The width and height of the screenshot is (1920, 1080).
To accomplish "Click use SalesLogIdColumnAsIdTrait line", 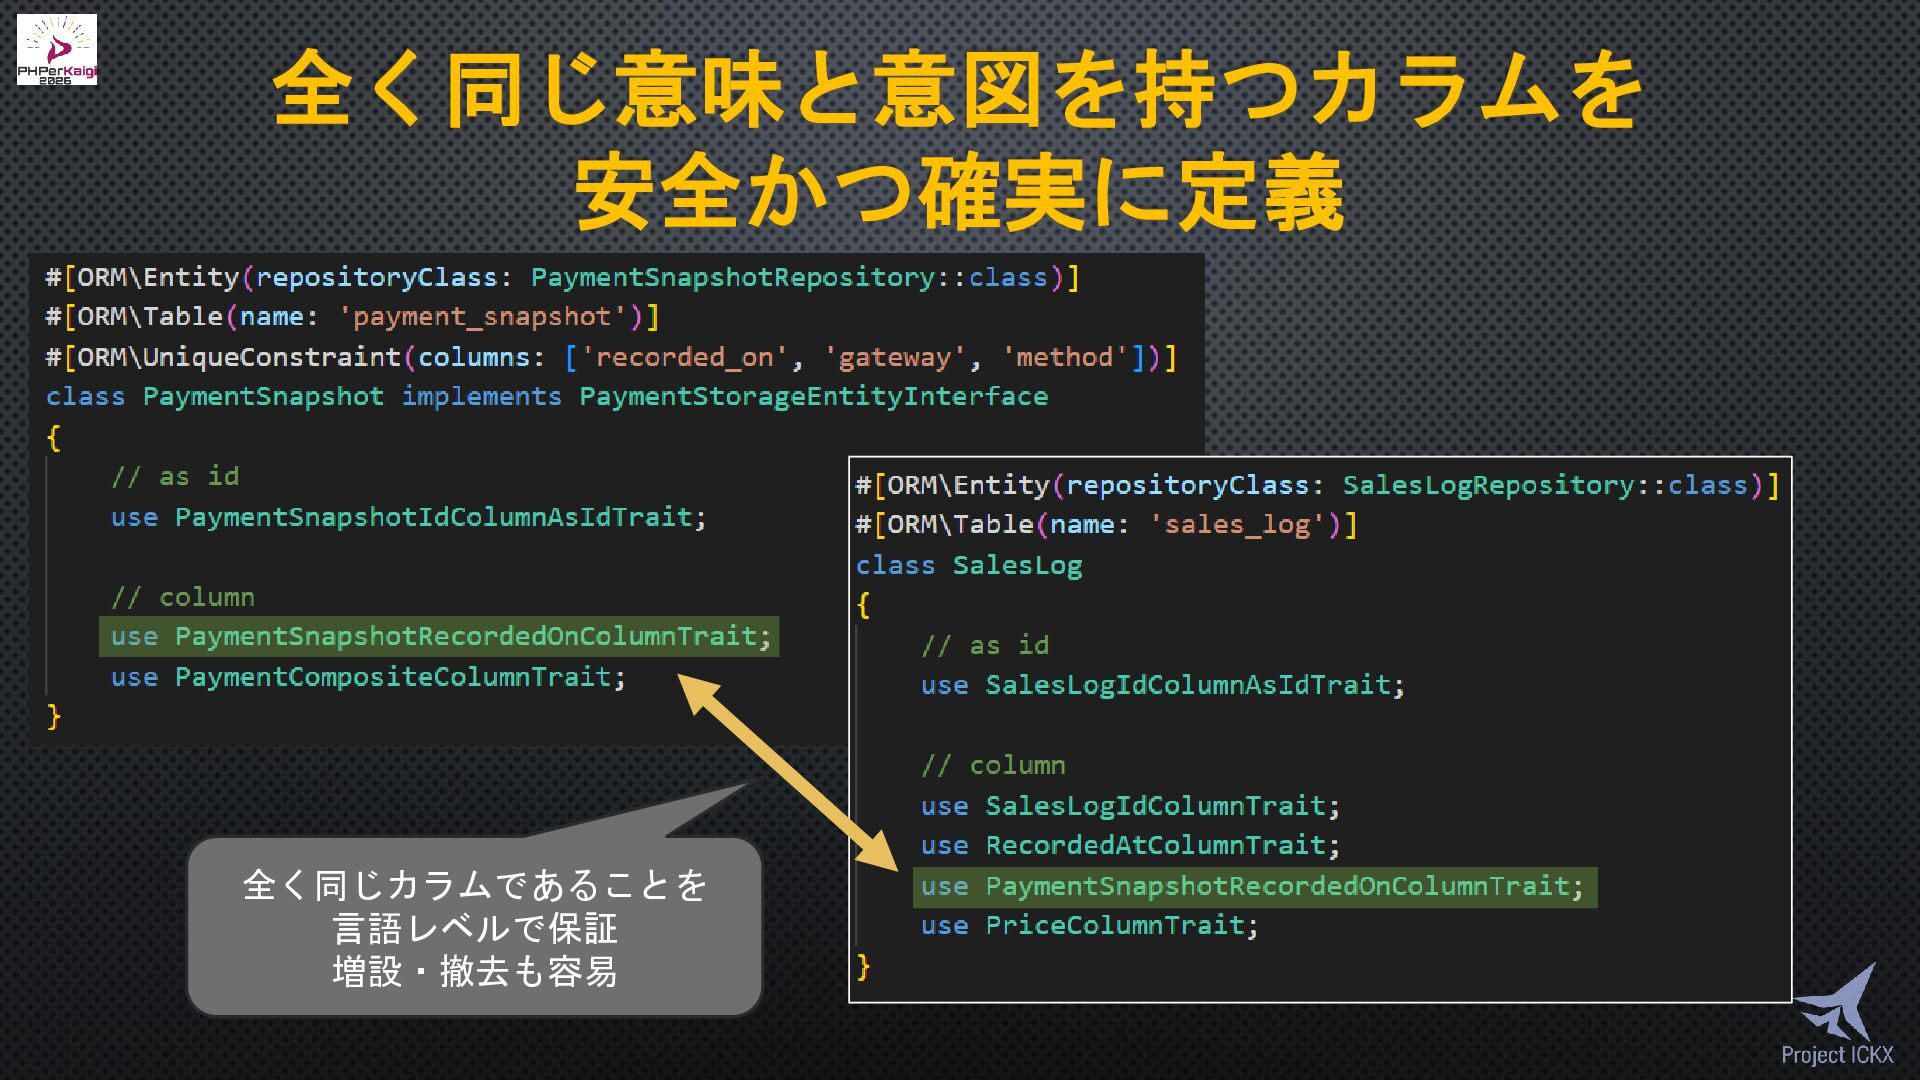I will pyautogui.click(x=1162, y=685).
